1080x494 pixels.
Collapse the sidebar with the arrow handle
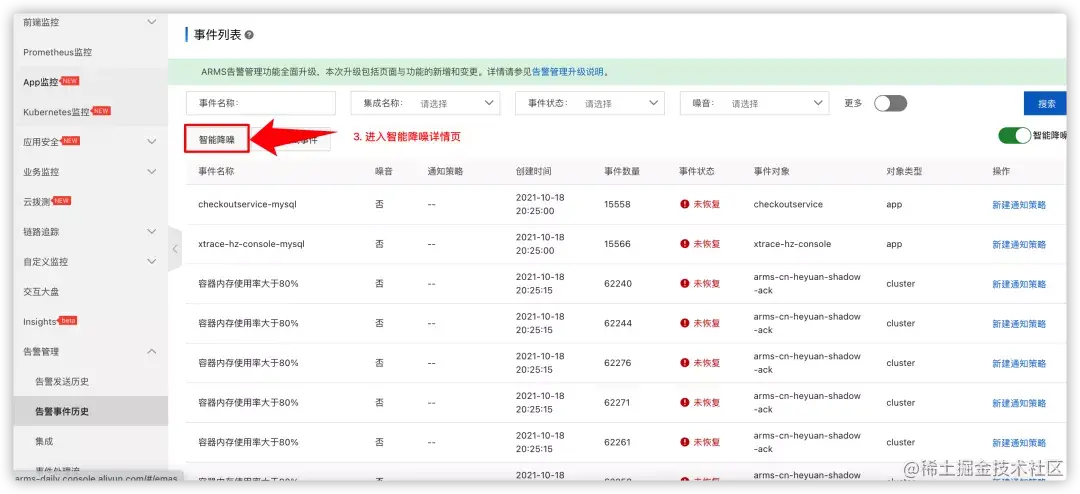pyautogui.click(x=175, y=249)
